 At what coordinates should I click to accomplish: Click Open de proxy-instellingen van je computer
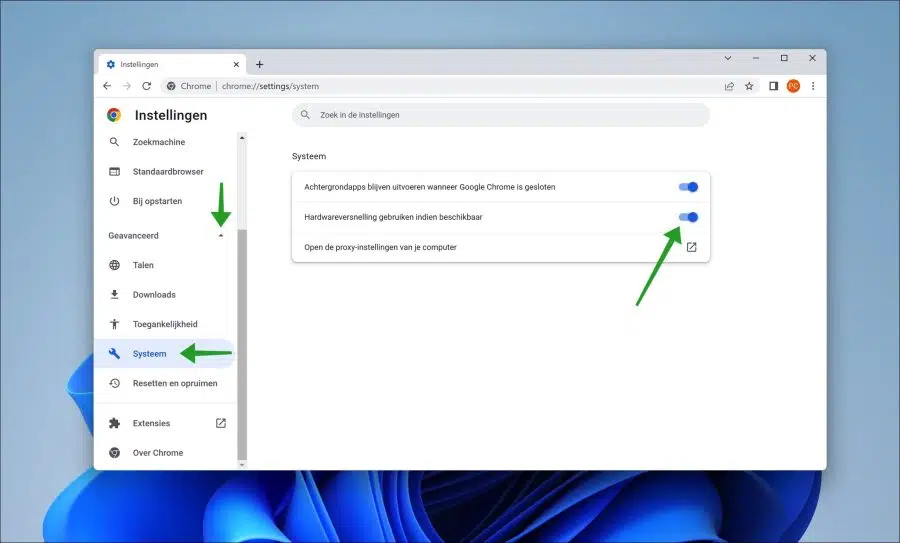pos(501,247)
